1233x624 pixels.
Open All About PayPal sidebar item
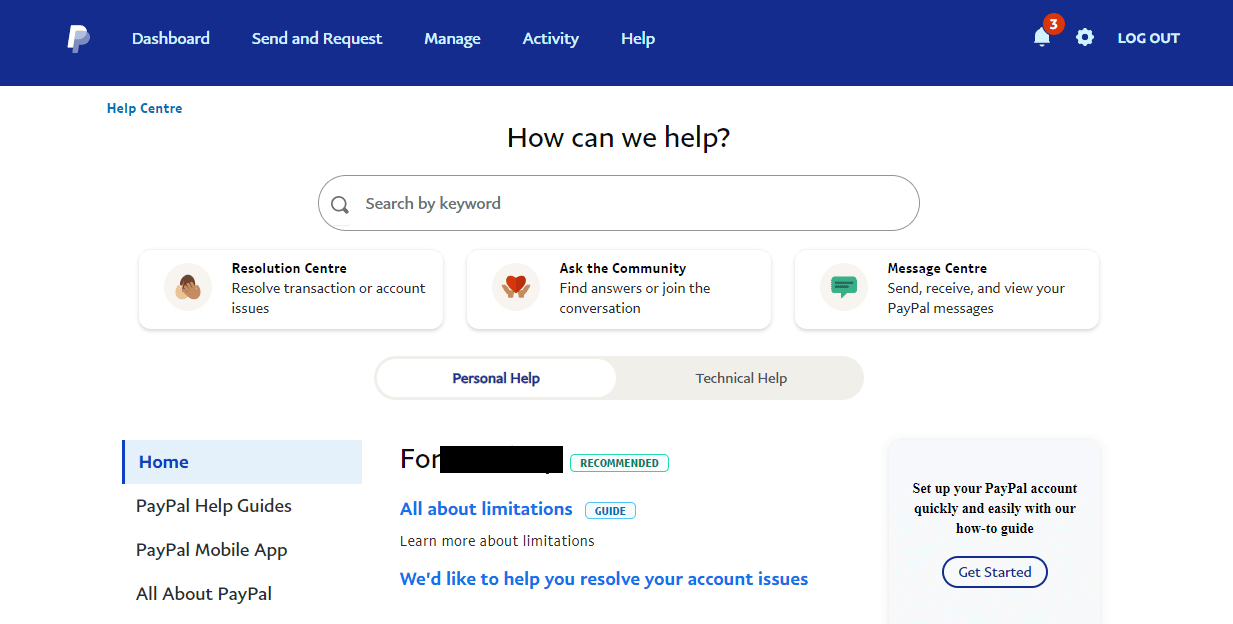pos(204,594)
